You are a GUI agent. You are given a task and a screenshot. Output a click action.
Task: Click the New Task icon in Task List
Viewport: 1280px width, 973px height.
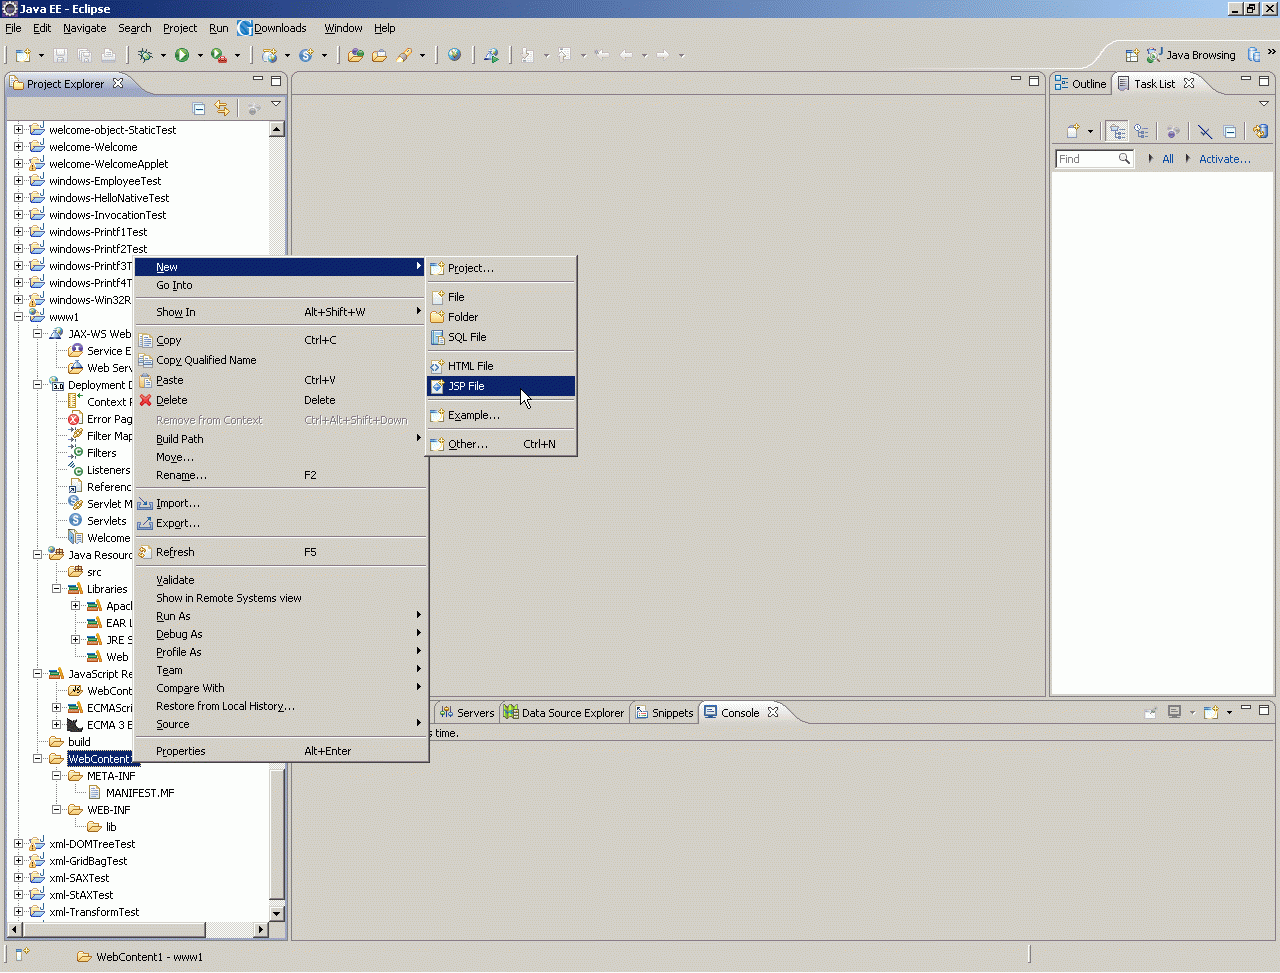click(1073, 131)
